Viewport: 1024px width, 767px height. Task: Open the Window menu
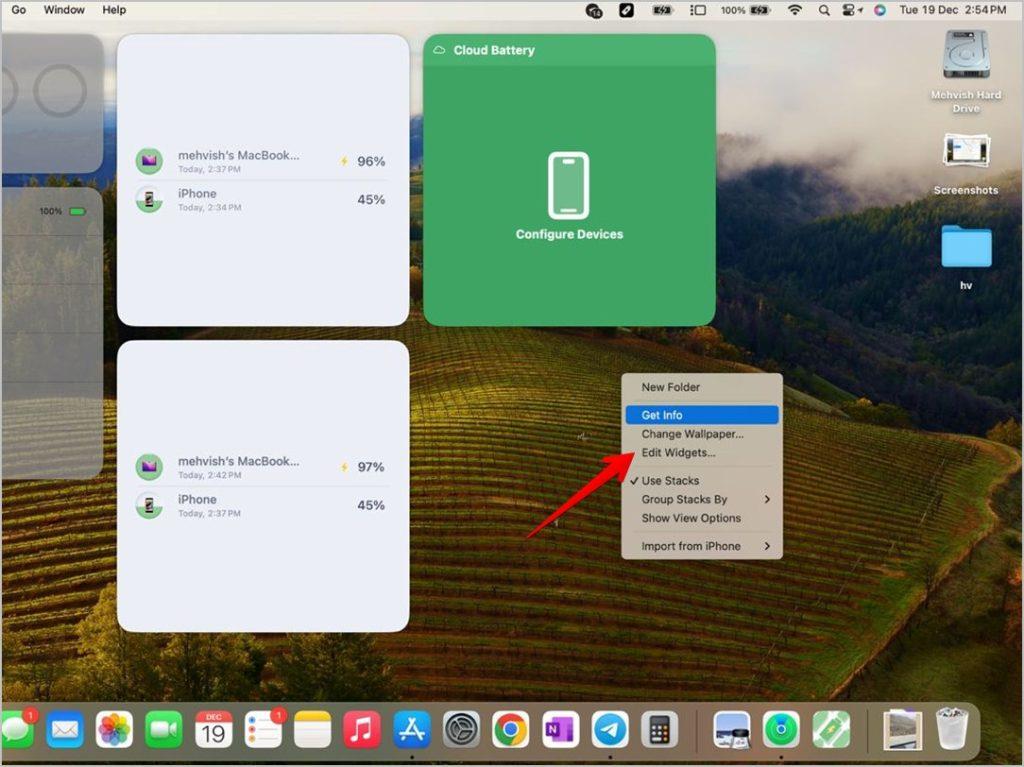pyautogui.click(x=64, y=10)
